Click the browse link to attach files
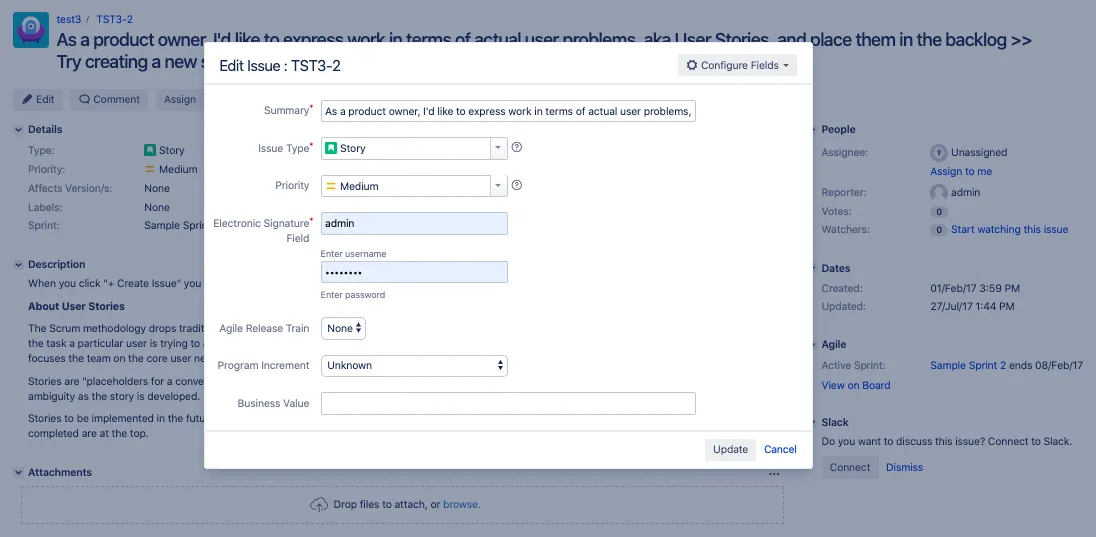 (x=461, y=504)
